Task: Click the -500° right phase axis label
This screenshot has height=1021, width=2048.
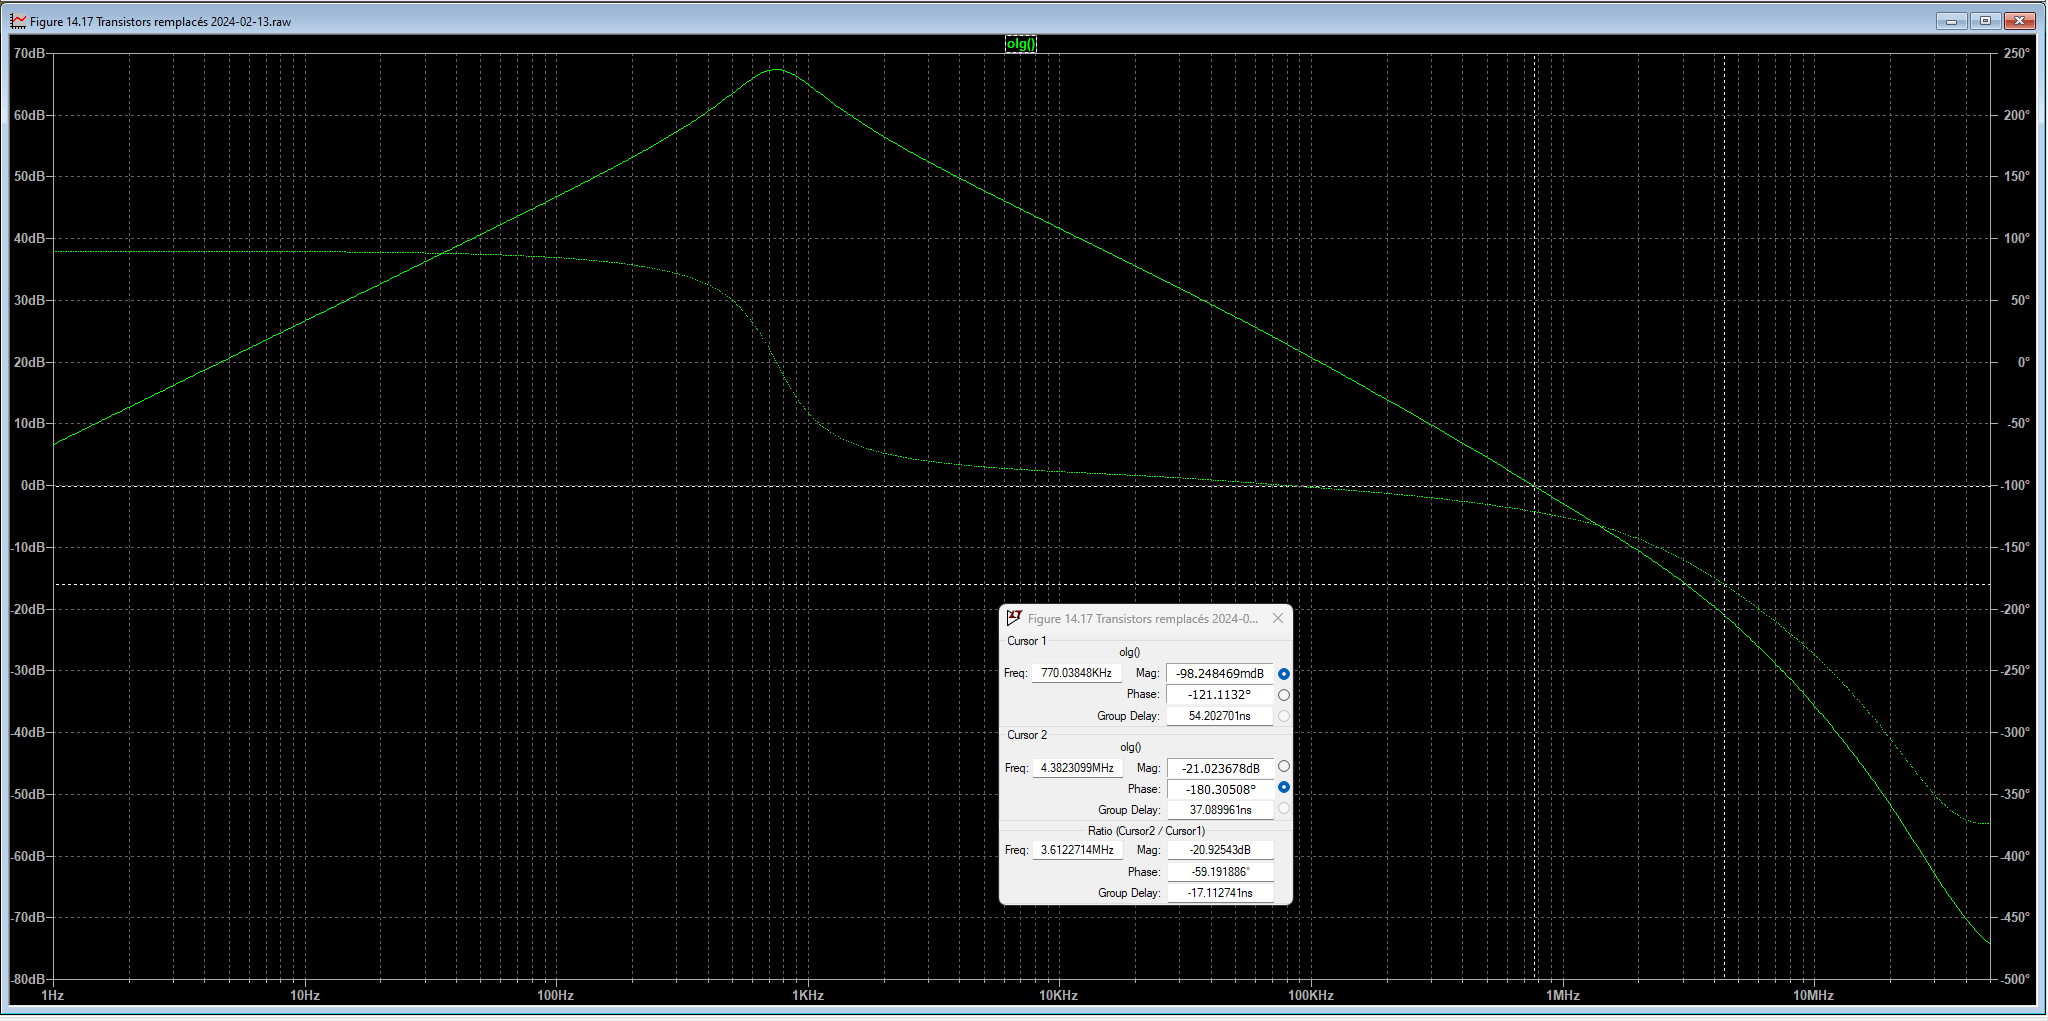Action: coord(2015,979)
